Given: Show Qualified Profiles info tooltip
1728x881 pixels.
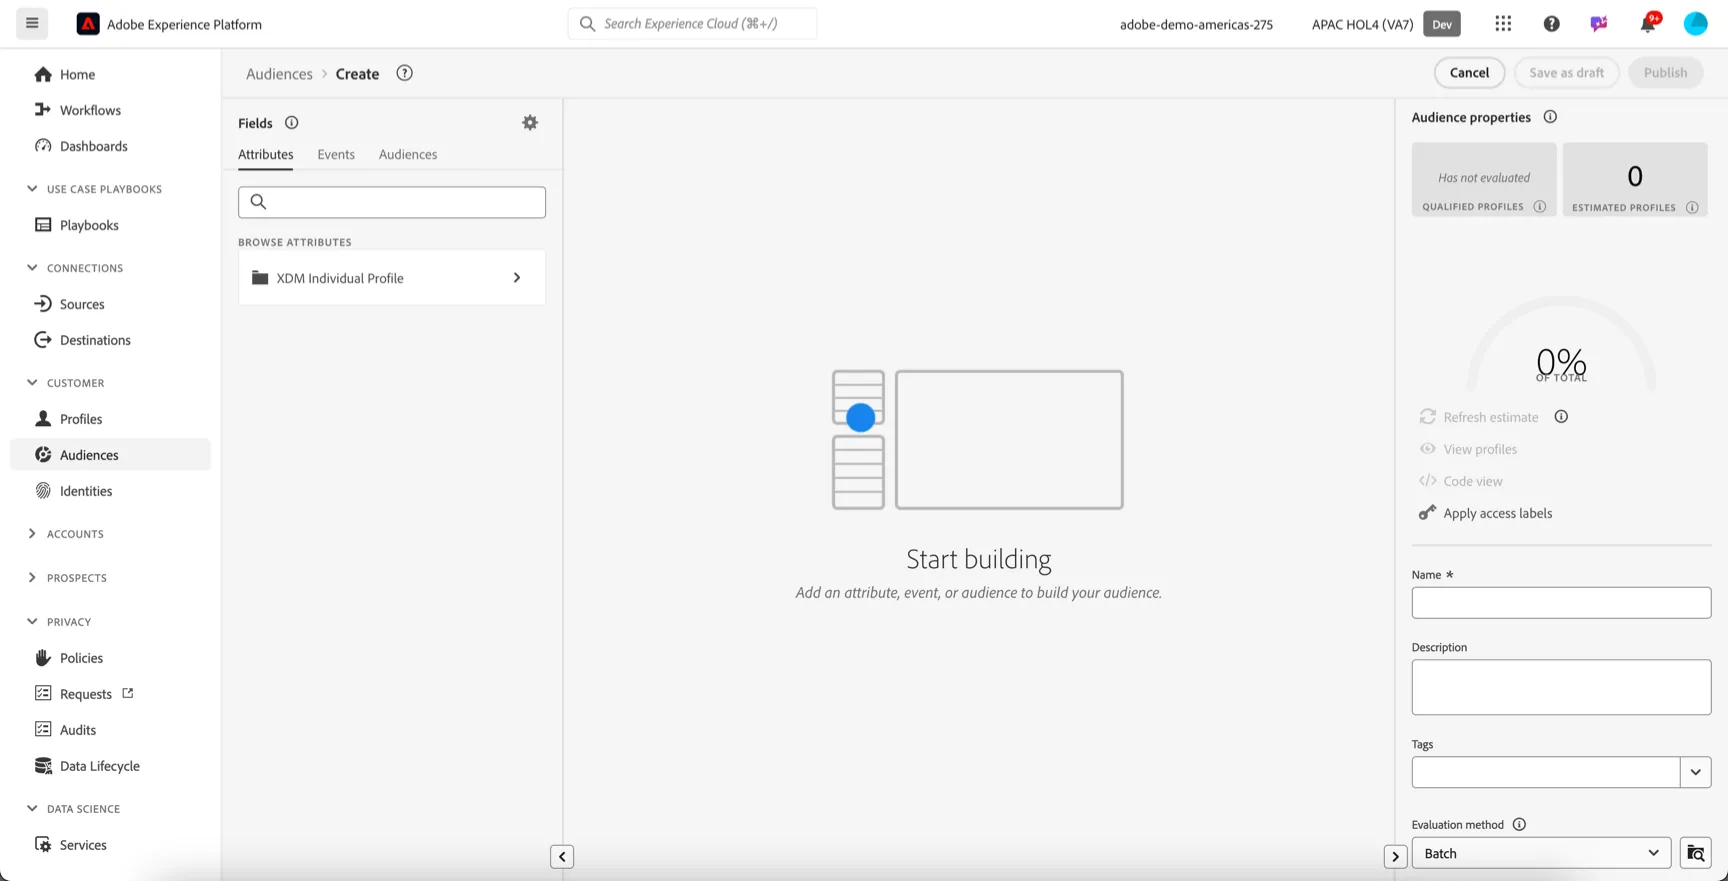Looking at the screenshot, I should [x=1540, y=207].
